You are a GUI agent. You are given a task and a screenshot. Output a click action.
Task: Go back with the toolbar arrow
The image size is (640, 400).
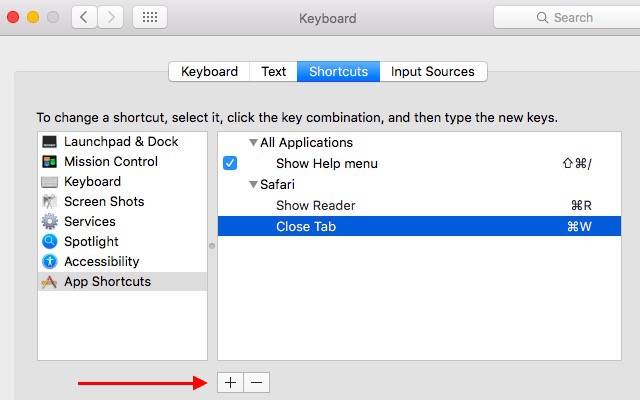[83, 17]
